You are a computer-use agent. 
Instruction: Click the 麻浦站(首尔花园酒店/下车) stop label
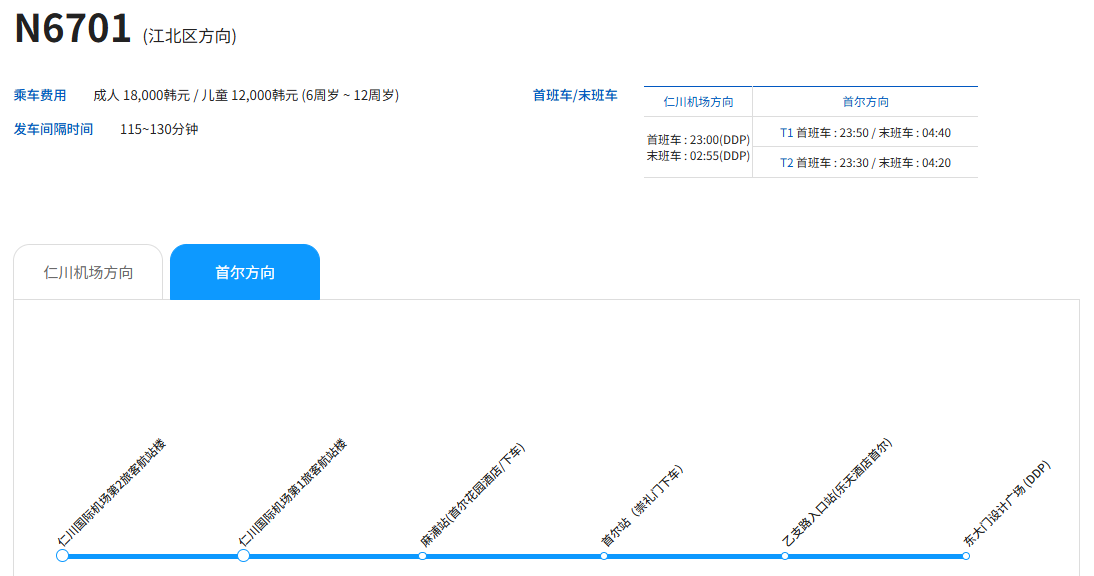coord(472,495)
